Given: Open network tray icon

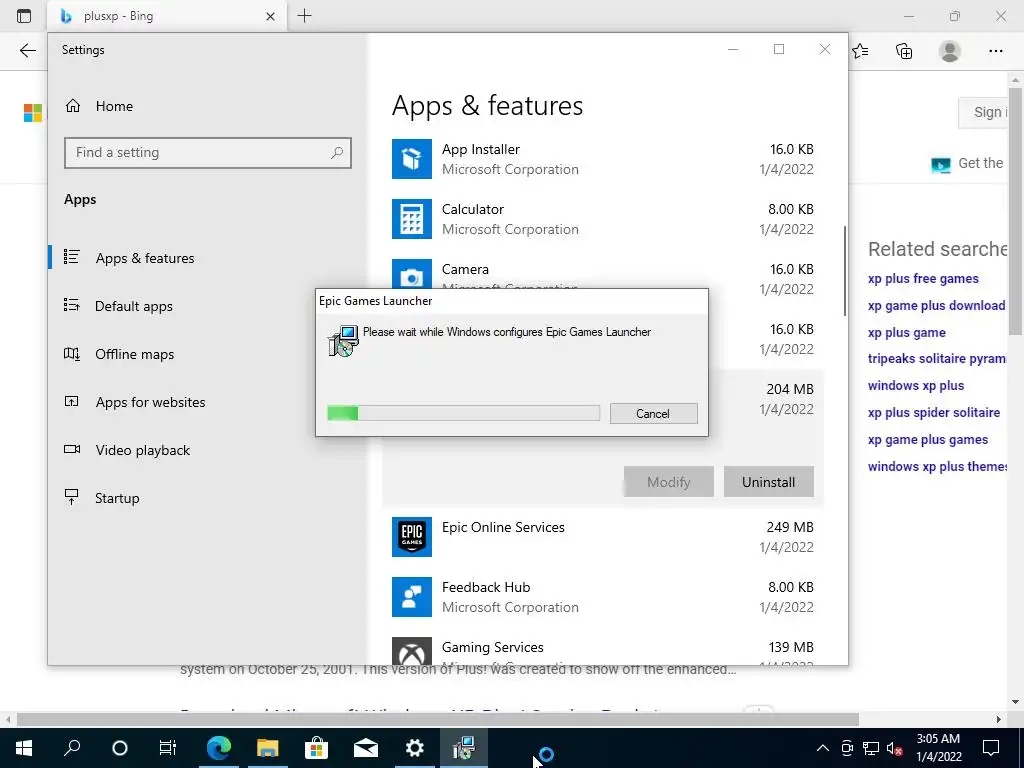Looking at the screenshot, I should coord(871,748).
